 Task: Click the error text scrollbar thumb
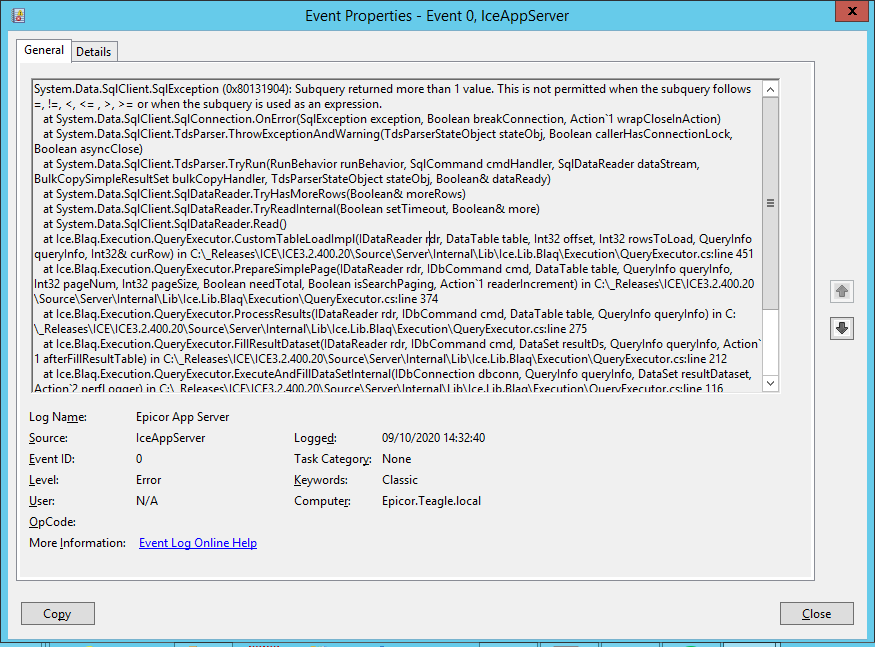(x=770, y=203)
